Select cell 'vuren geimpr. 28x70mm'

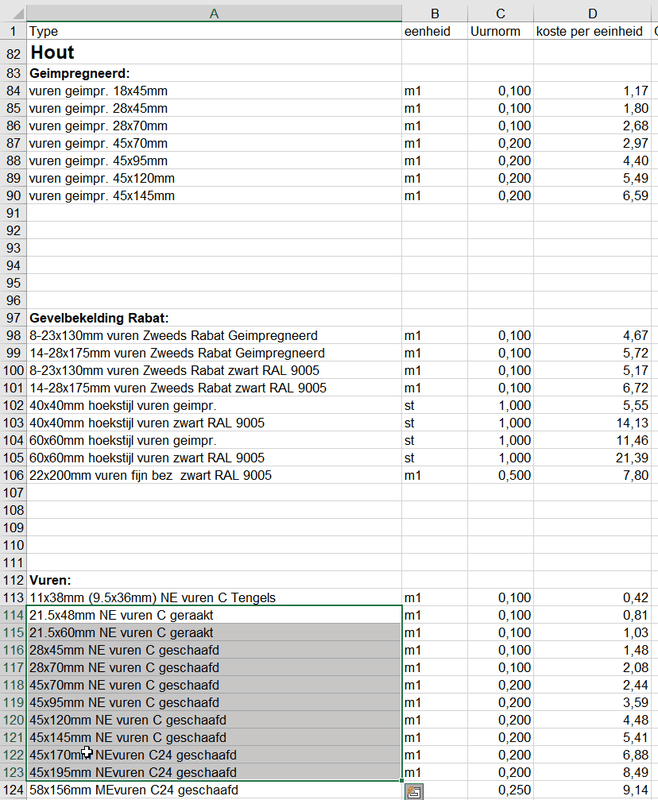pos(214,126)
